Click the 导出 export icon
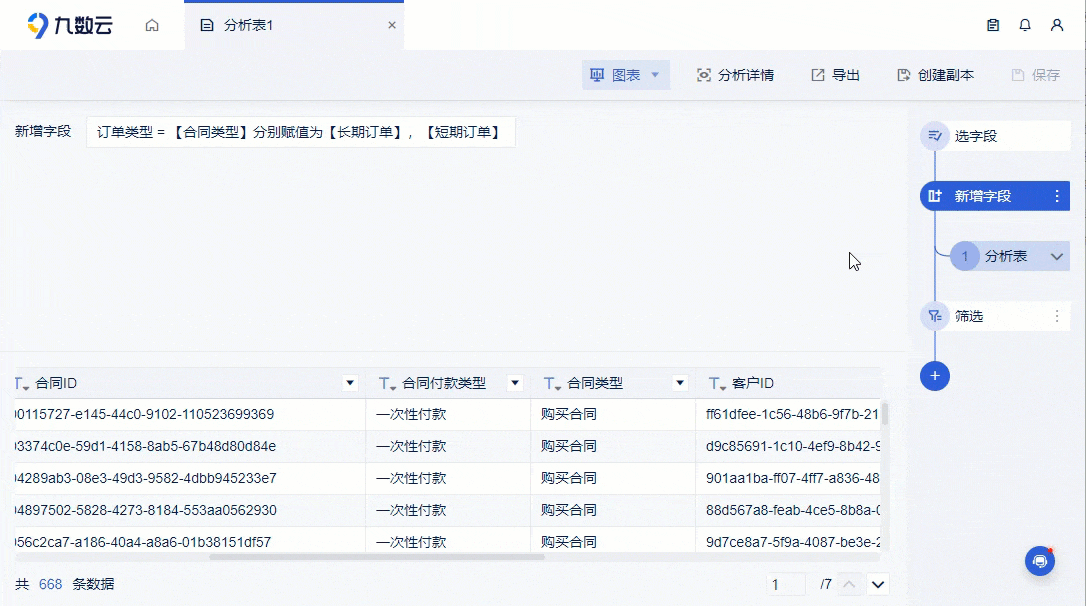This screenshot has width=1086, height=606. (x=815, y=74)
